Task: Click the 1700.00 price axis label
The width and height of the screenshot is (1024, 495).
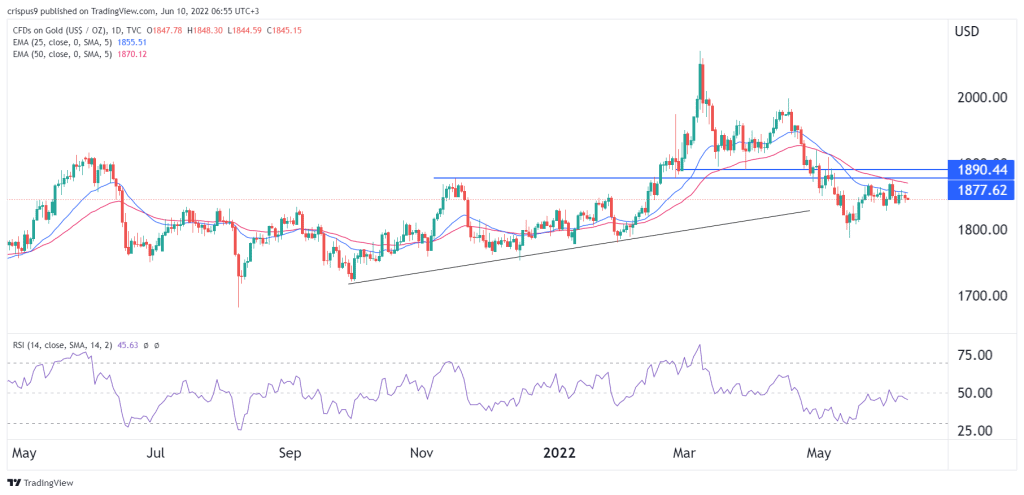Action: pyautogui.click(x=981, y=296)
